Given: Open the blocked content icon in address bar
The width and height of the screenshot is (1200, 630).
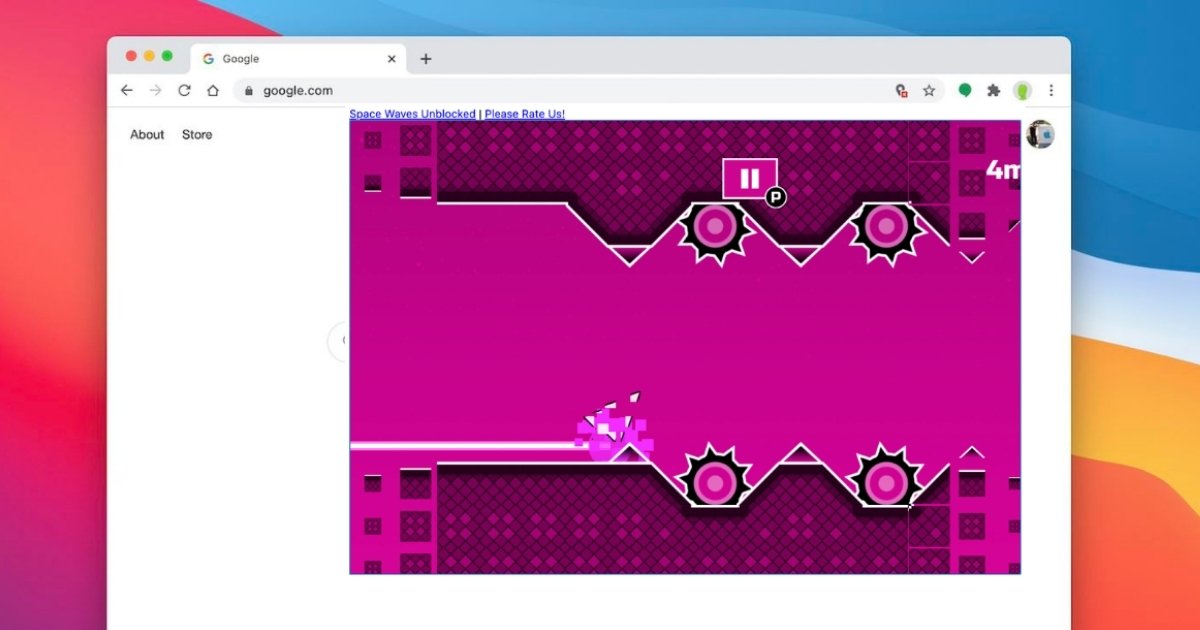Looking at the screenshot, I should [x=902, y=90].
